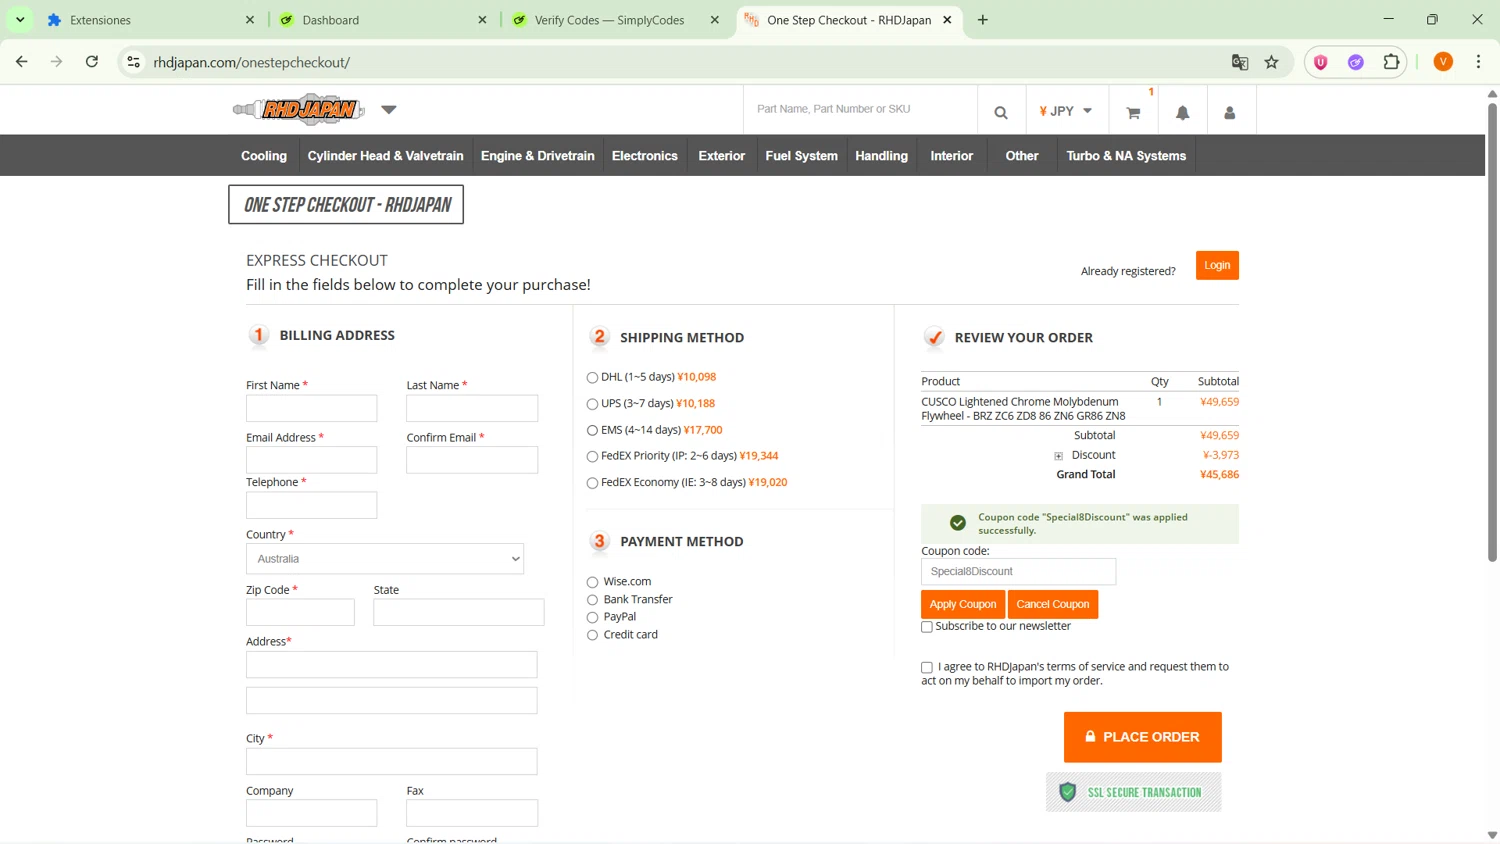Click the Cancel Coupon button
1500x844 pixels.
[x=1053, y=604]
